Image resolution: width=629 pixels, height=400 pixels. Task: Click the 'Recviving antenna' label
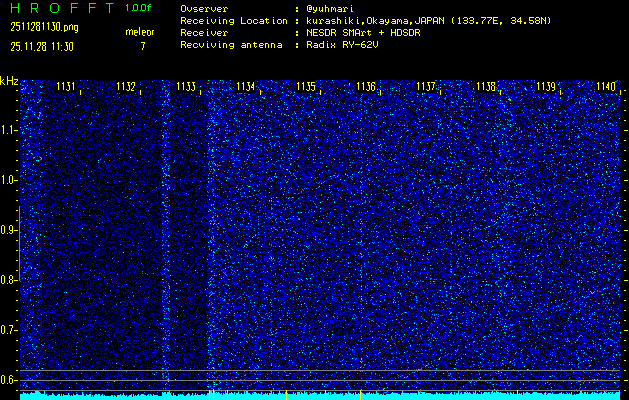pyautogui.click(x=231, y=45)
